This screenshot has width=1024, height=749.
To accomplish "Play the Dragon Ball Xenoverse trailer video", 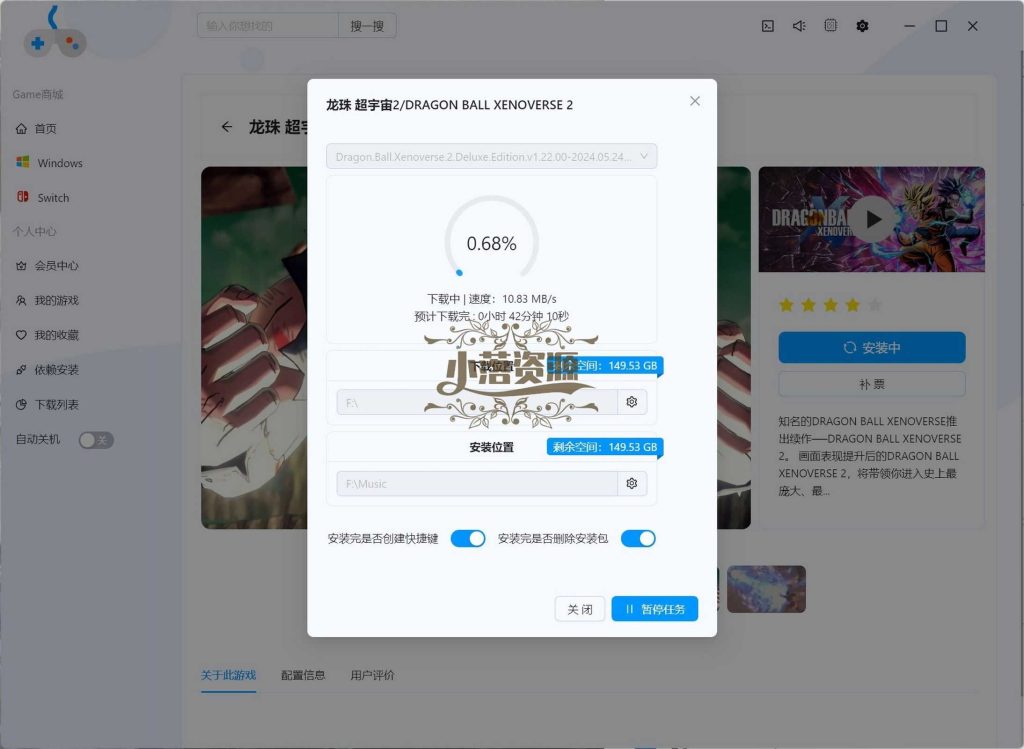I will click(x=872, y=219).
